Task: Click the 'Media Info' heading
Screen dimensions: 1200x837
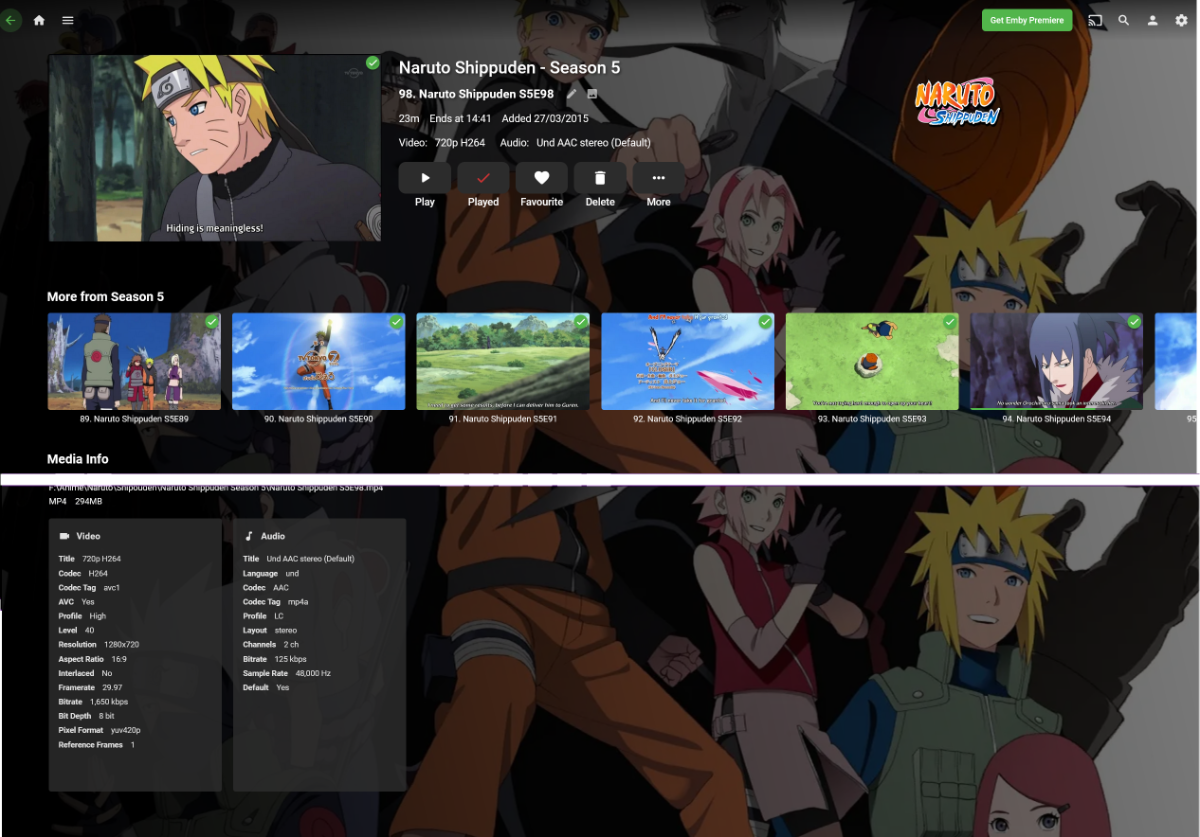Action: click(x=78, y=459)
